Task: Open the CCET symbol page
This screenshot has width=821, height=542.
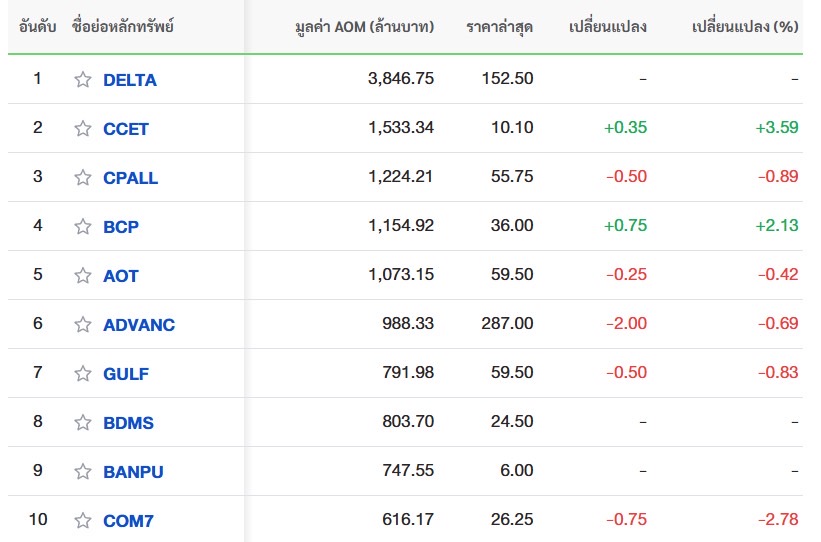Action: pyautogui.click(x=126, y=129)
